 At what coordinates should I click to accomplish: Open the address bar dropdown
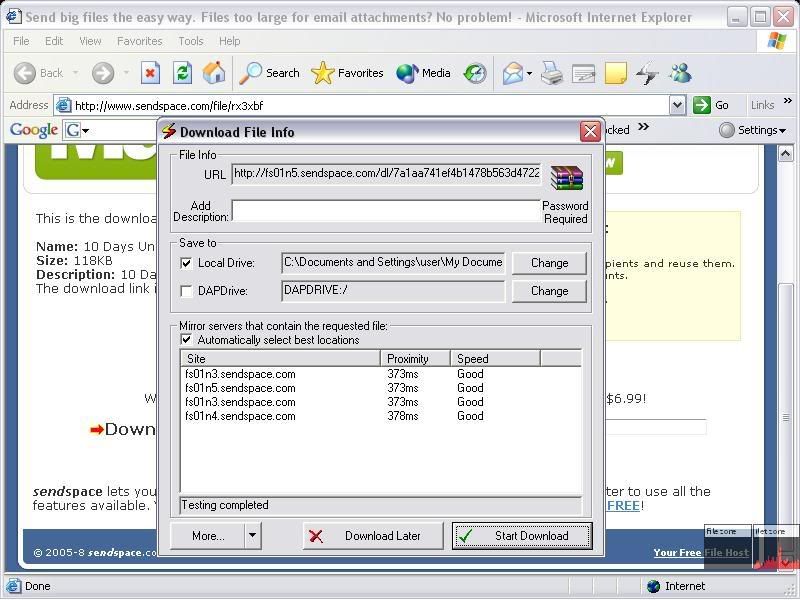click(677, 105)
